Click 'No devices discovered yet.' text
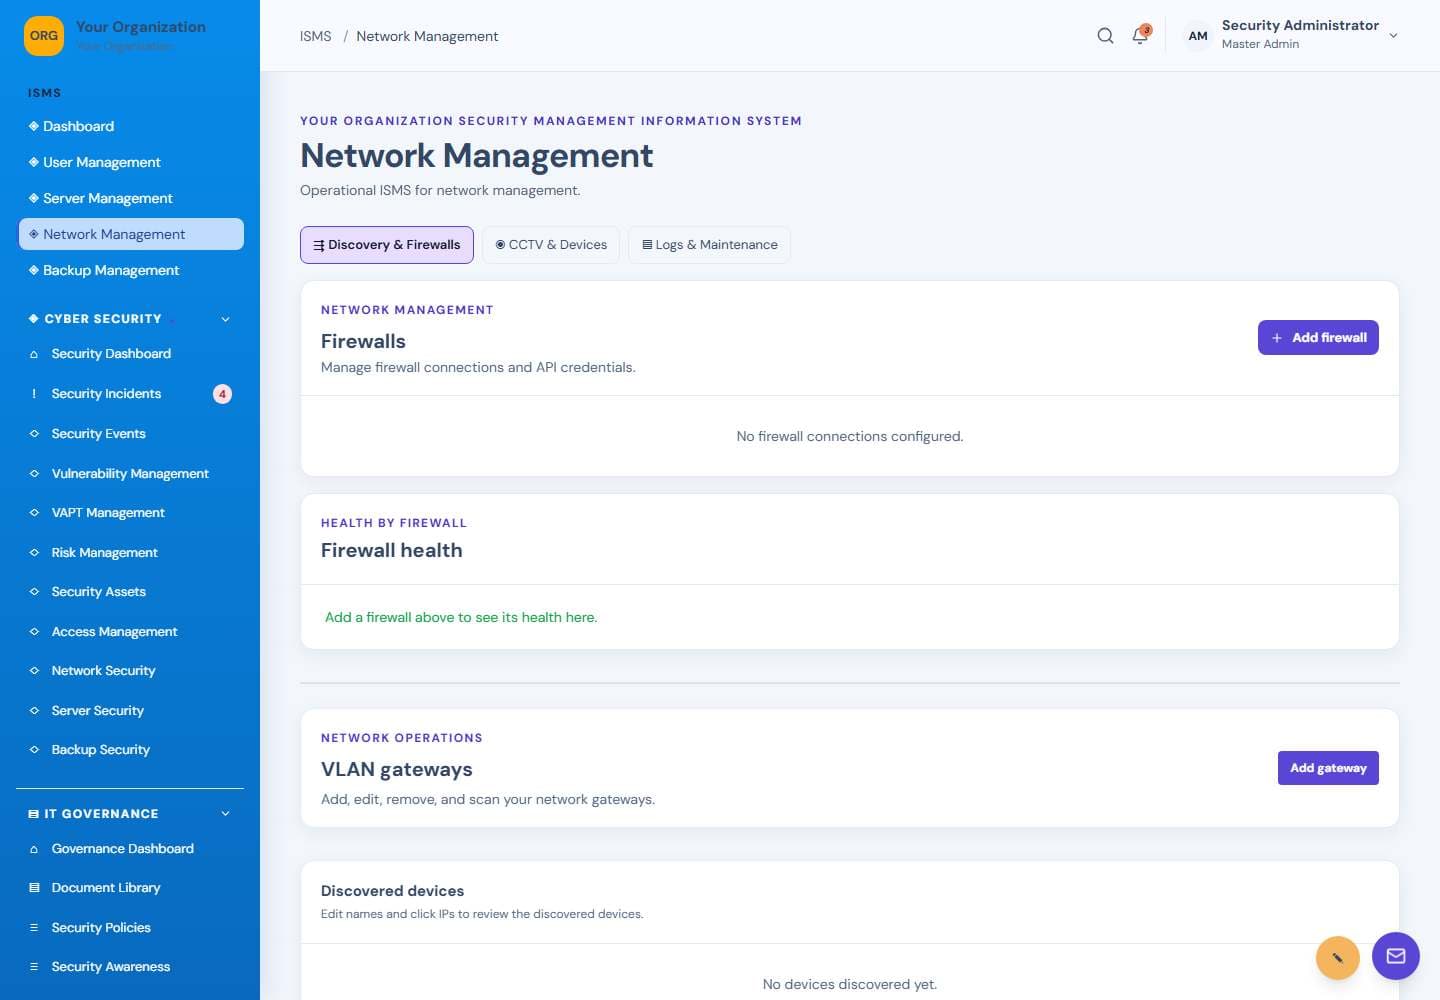 [x=850, y=984]
